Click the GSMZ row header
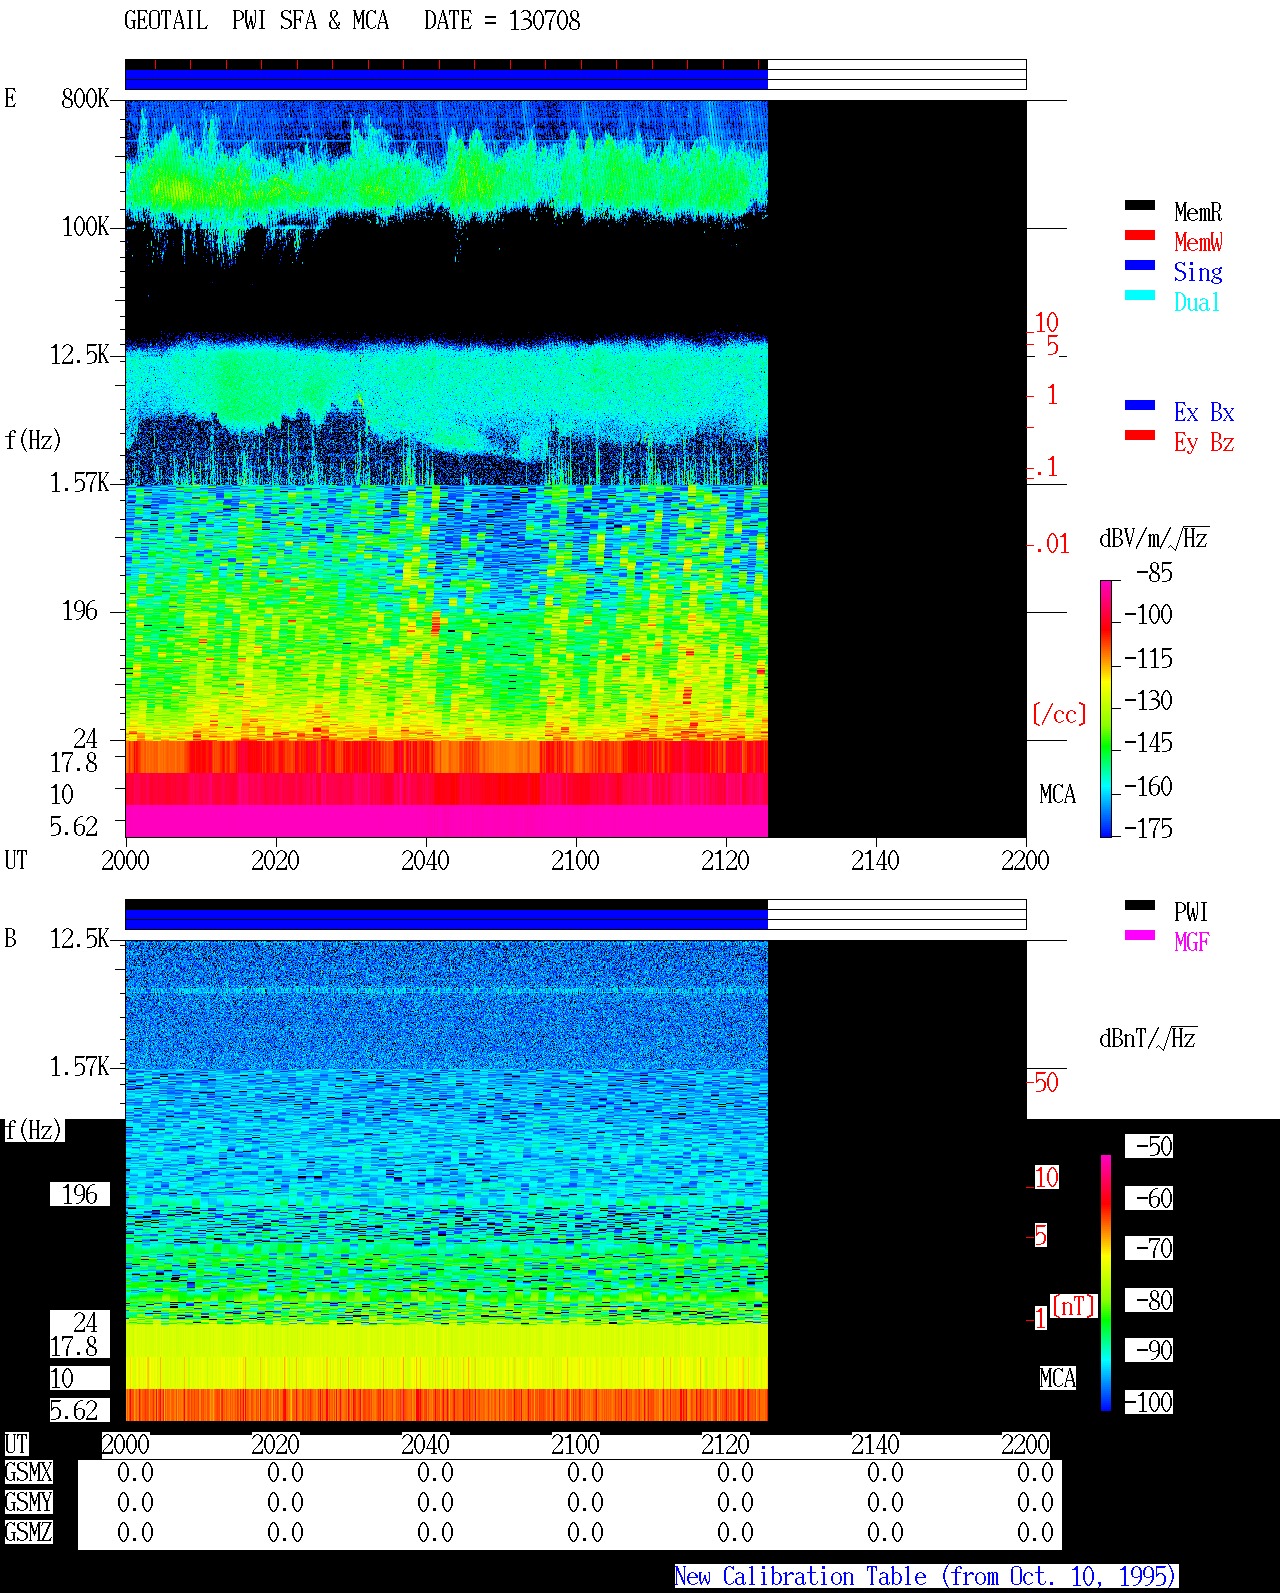This screenshot has height=1593, width=1280. point(28,1532)
